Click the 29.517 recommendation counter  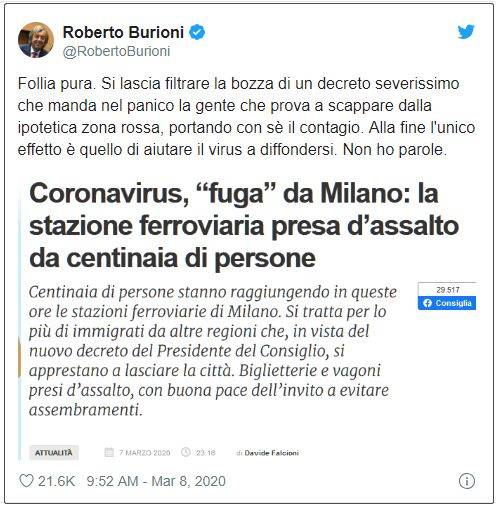(448, 290)
